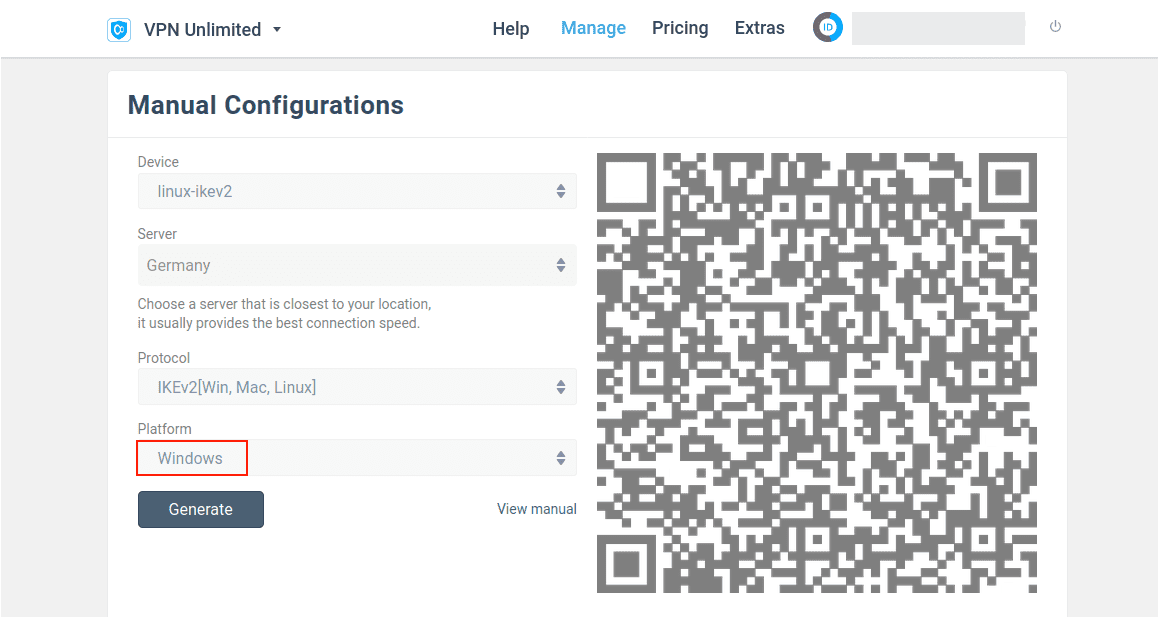Screen dimensions: 1158x617
Task: Expand the Protocol dropdown showing IKEv2
Action: 356,387
